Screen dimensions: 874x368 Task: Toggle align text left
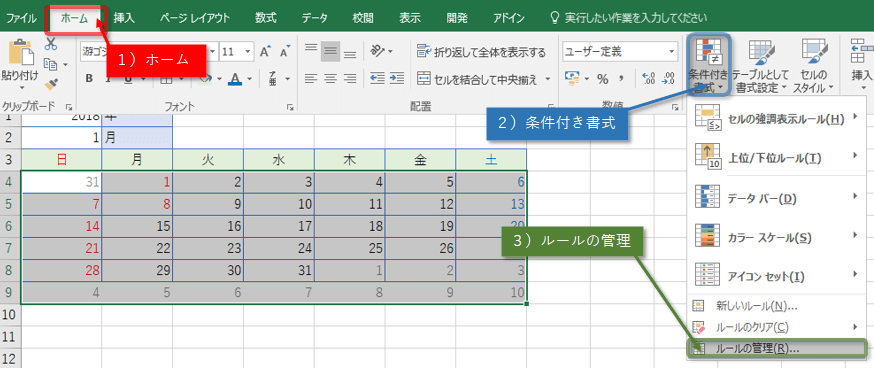click(x=312, y=78)
